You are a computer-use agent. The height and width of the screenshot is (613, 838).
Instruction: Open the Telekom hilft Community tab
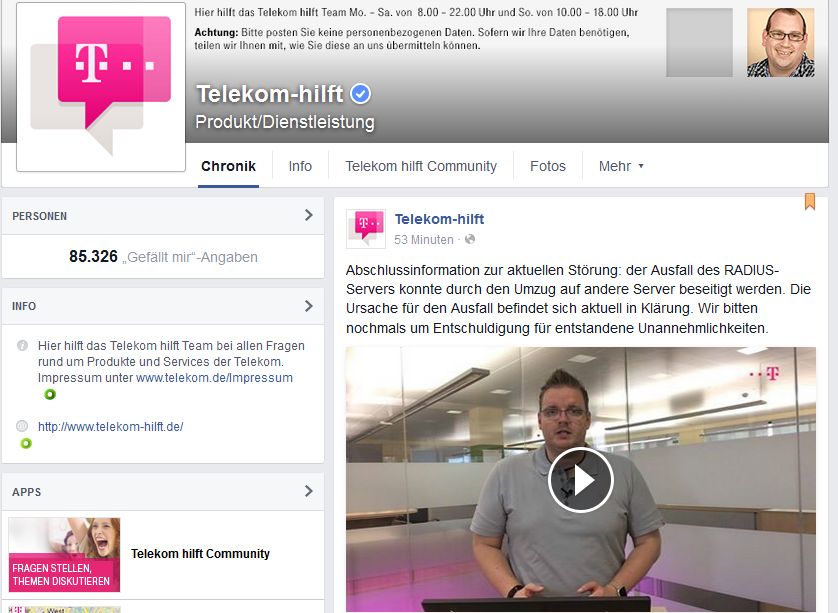pos(421,166)
